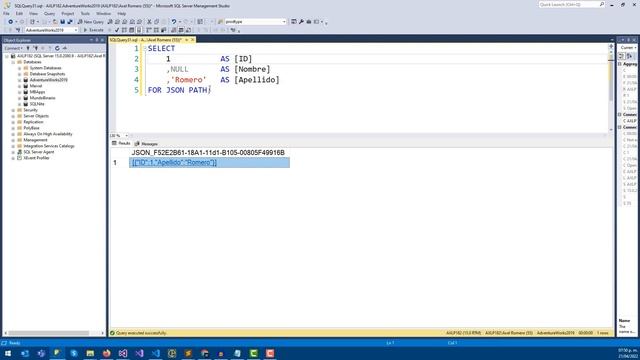Click the taskbar clock and date
The image size is (640, 360).
click(x=627, y=353)
